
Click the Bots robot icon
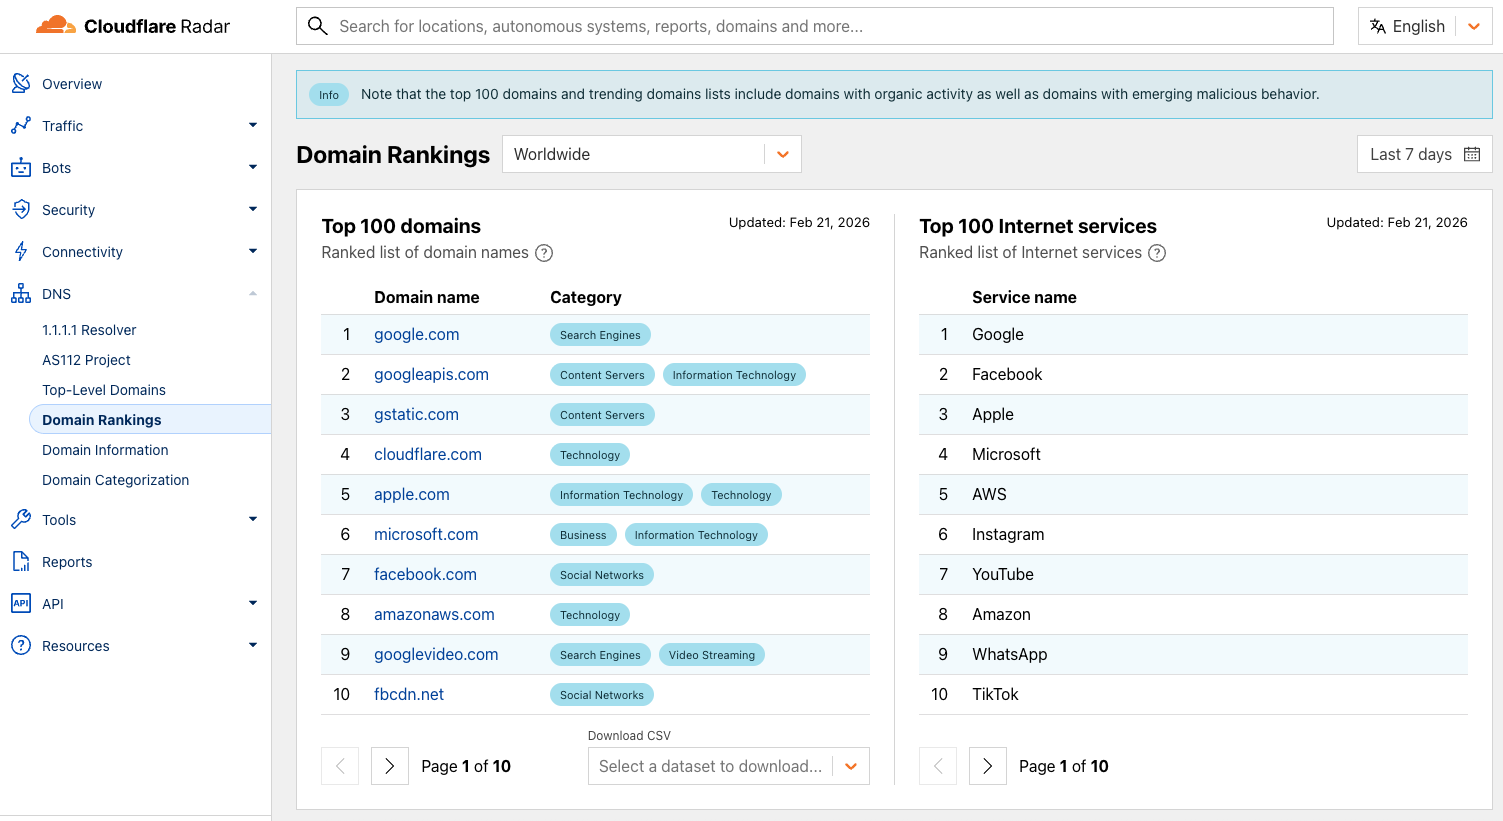(x=21, y=168)
